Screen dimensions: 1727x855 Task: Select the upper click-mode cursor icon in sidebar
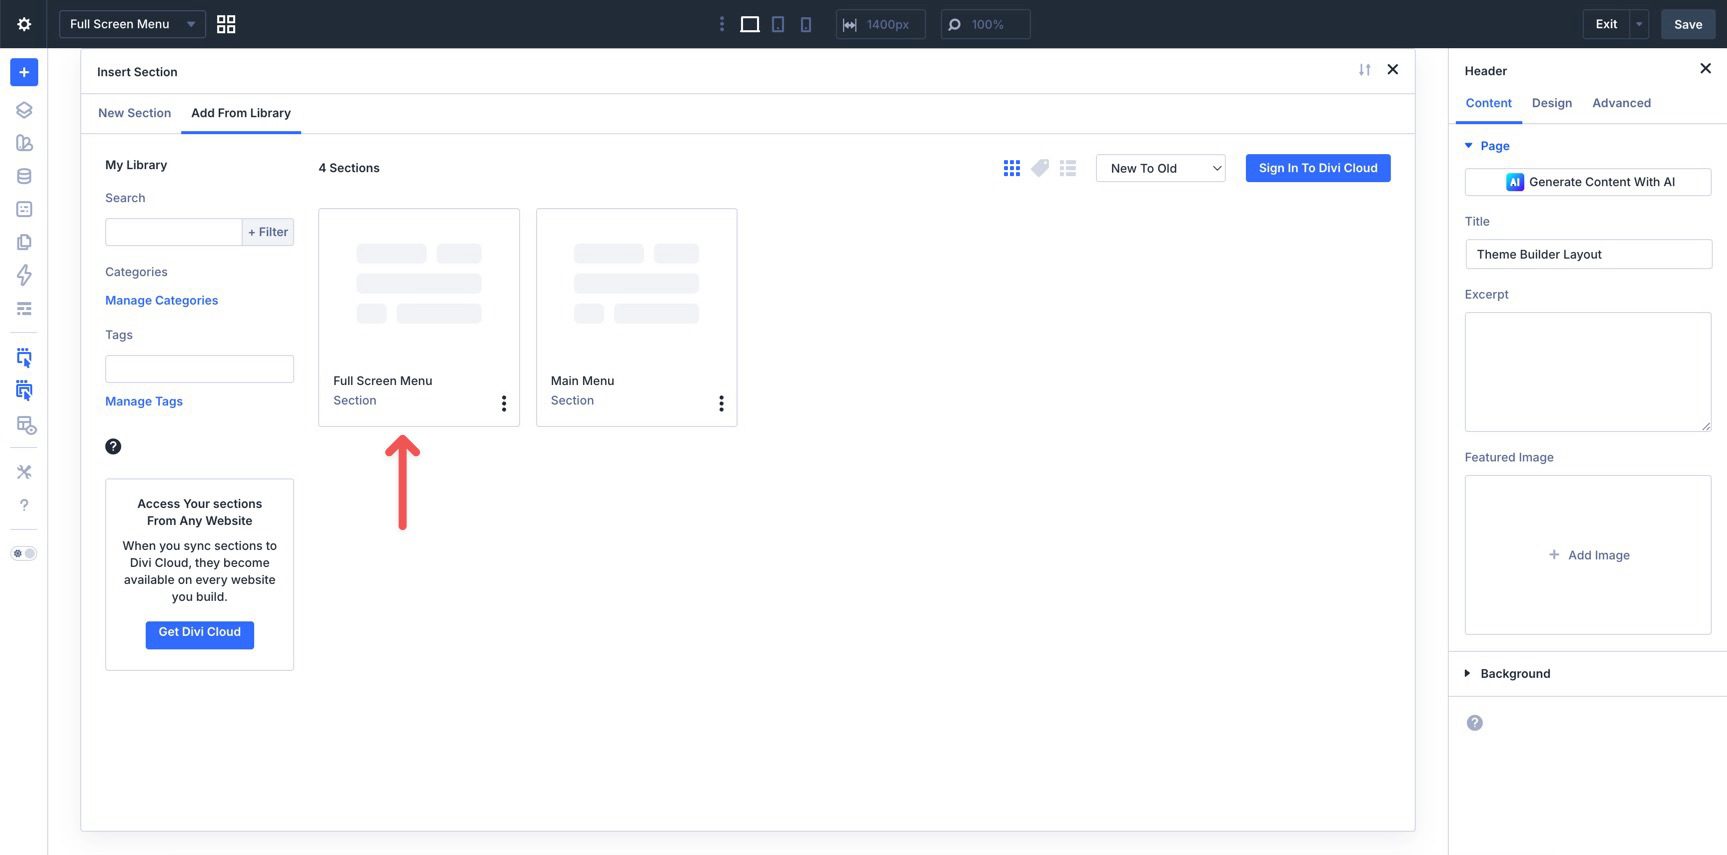(x=24, y=357)
